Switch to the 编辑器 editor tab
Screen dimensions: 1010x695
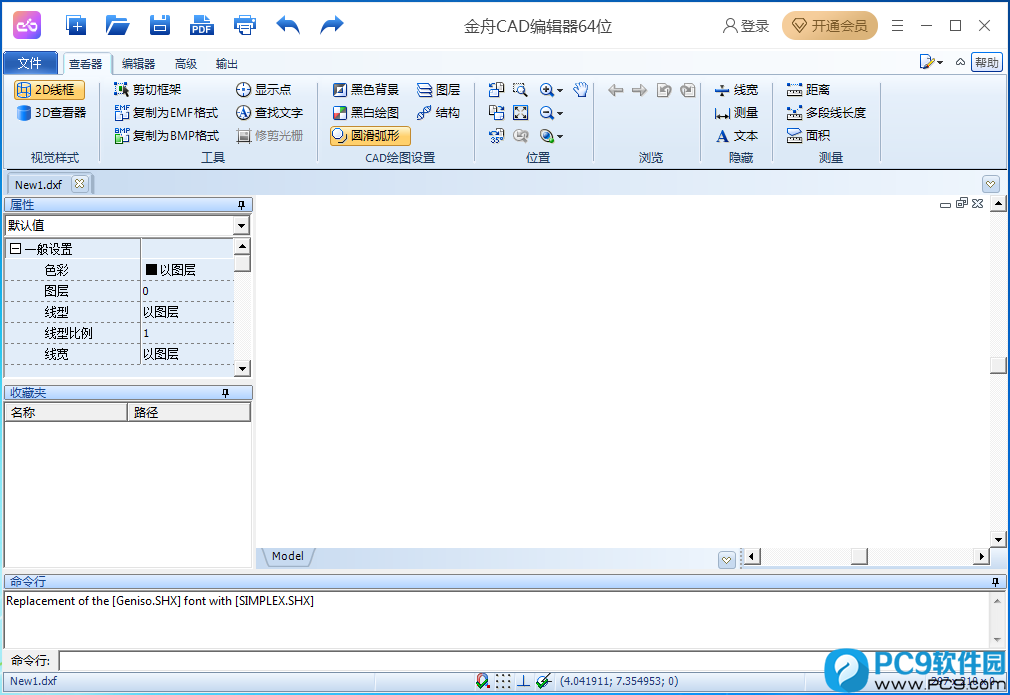[138, 64]
